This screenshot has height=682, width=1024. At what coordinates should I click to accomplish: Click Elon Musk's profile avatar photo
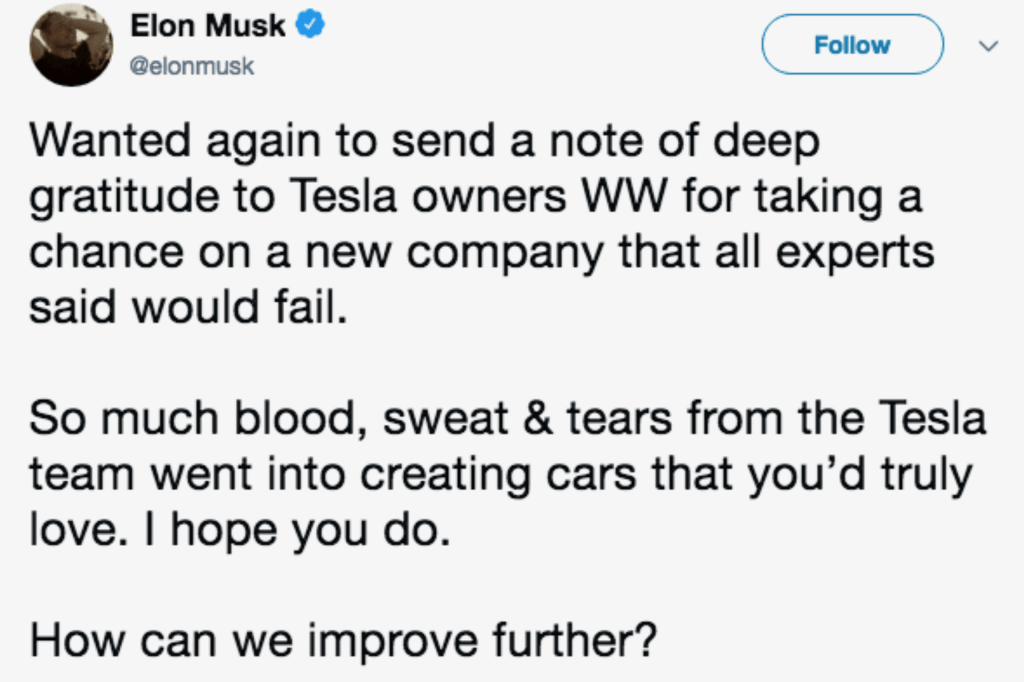[x=70, y=45]
